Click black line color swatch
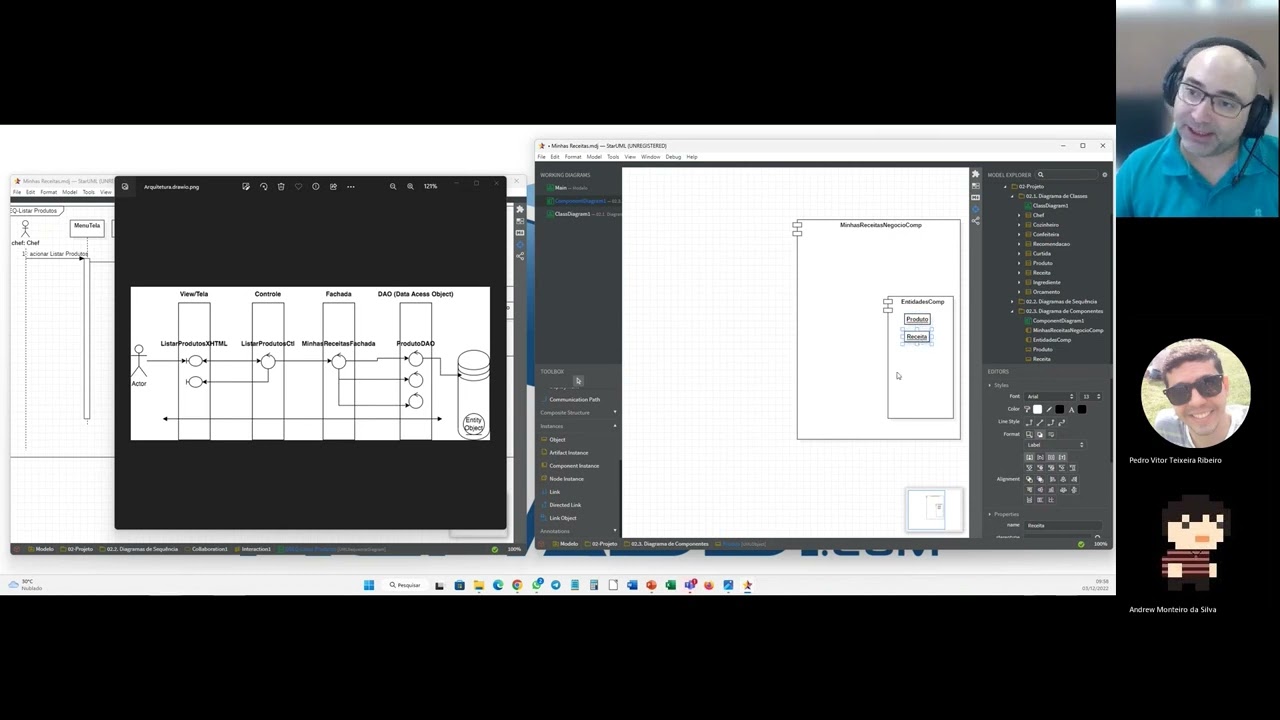This screenshot has height=720, width=1280. 1060,409
